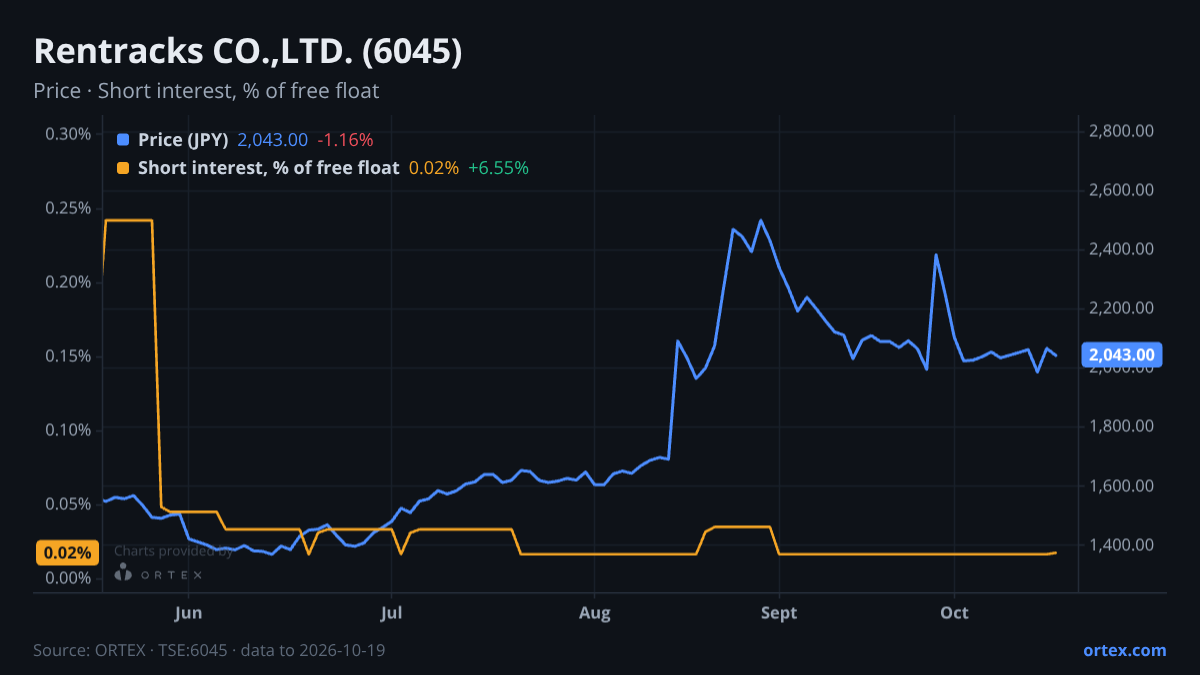
Task: Click the Charts provided by caption
Action: [x=173, y=551]
